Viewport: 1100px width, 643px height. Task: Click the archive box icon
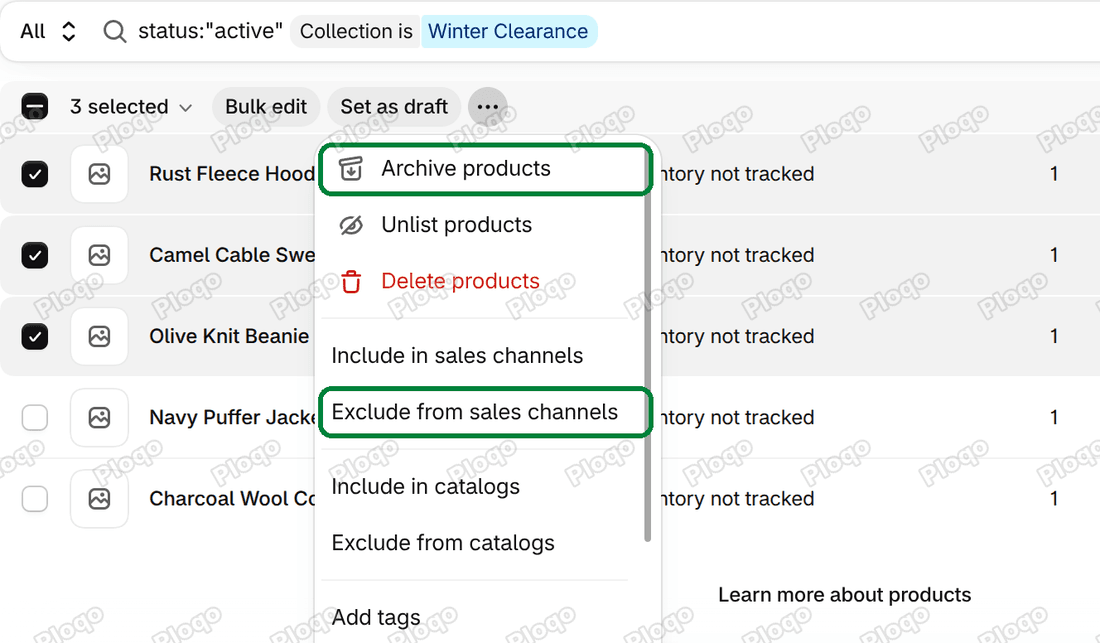(351, 169)
